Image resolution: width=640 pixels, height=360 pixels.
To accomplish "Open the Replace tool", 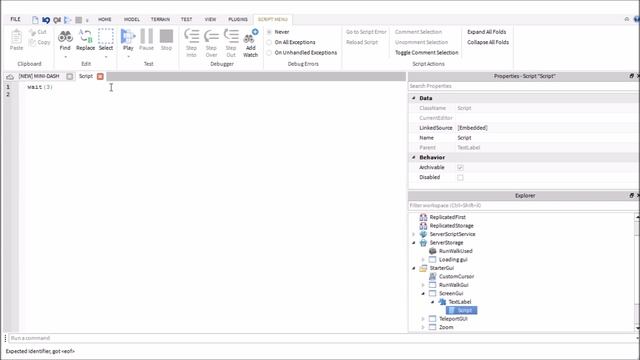I will point(86,36).
